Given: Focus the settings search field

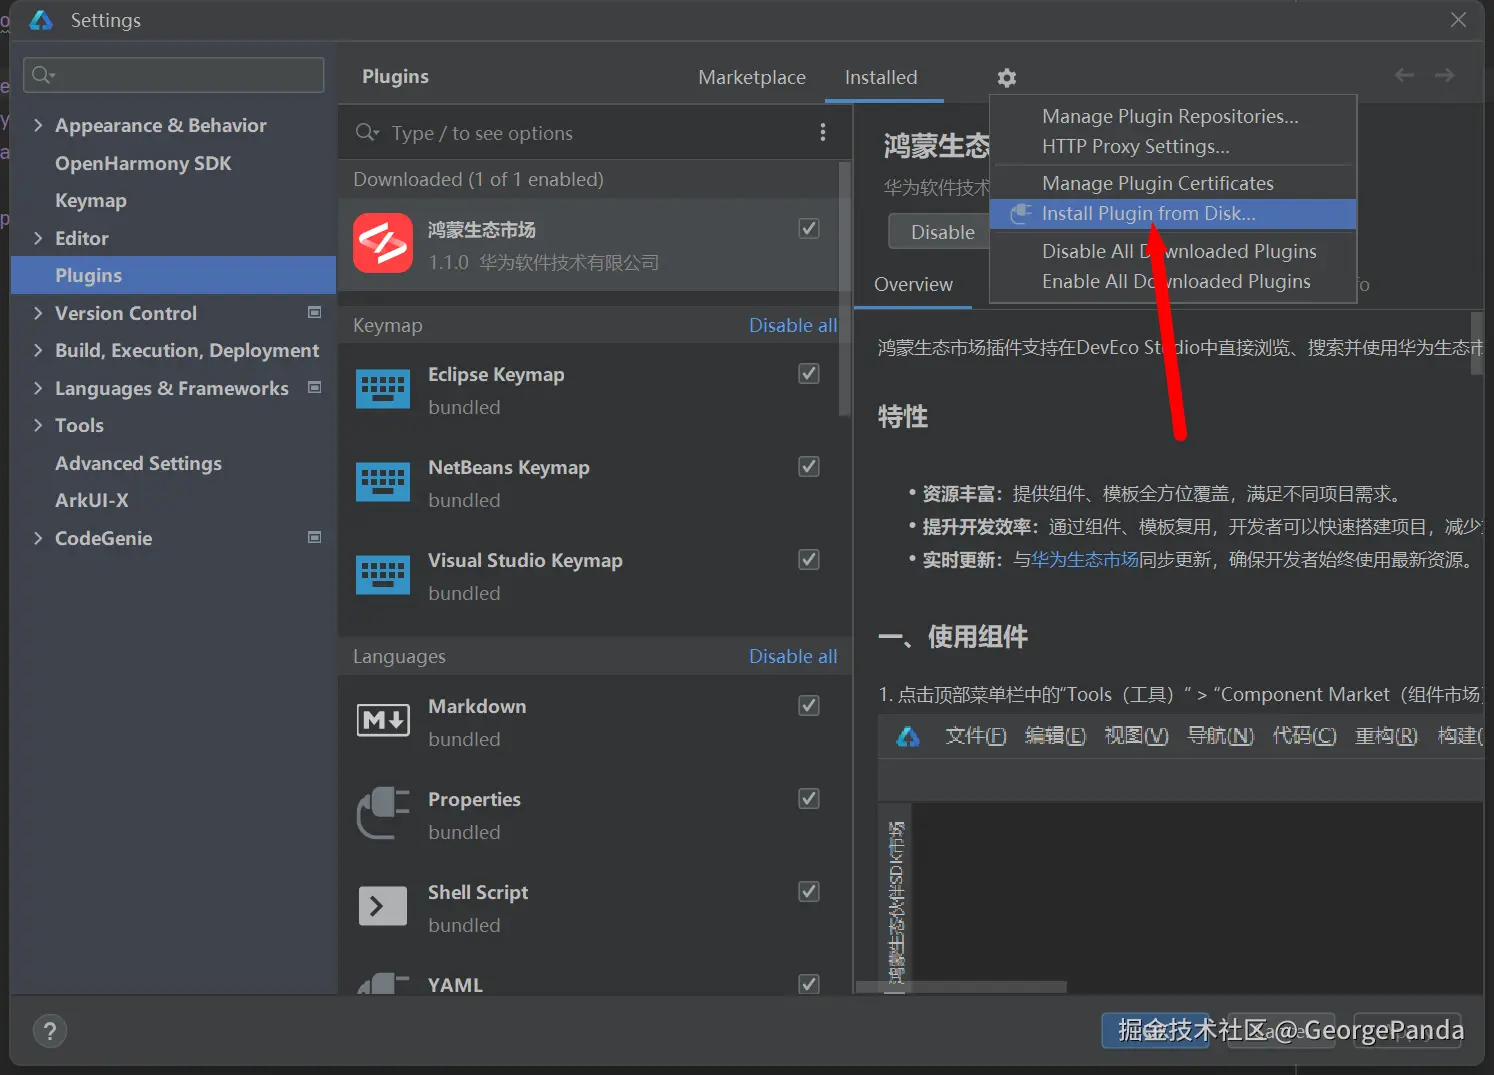Looking at the screenshot, I should click(x=174, y=75).
